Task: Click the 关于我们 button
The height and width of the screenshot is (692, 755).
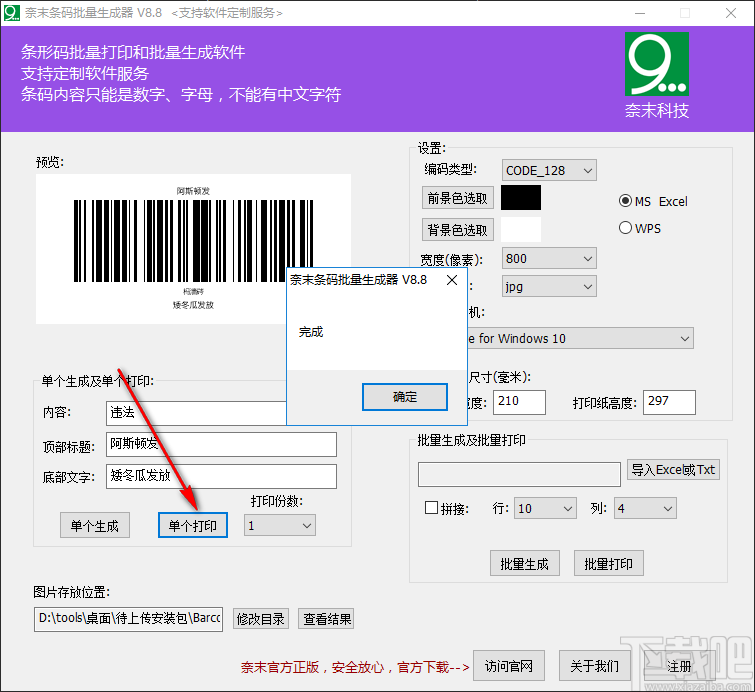Action: pyautogui.click(x=594, y=666)
